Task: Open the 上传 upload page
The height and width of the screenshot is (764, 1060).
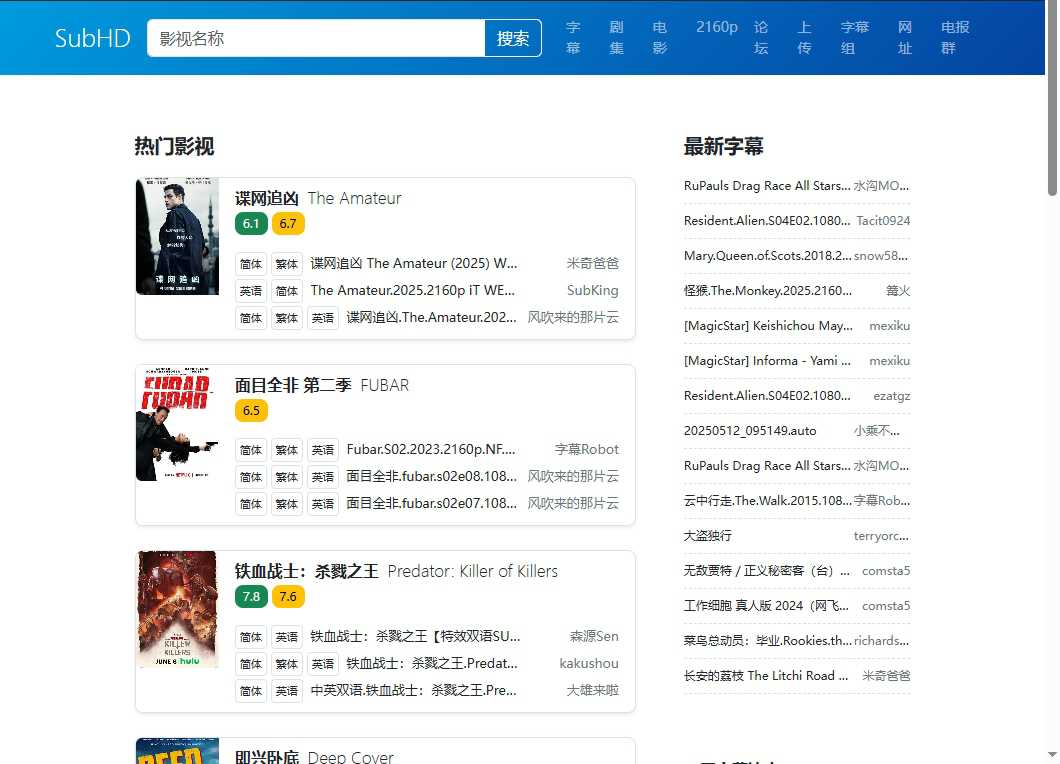Action: coord(804,37)
